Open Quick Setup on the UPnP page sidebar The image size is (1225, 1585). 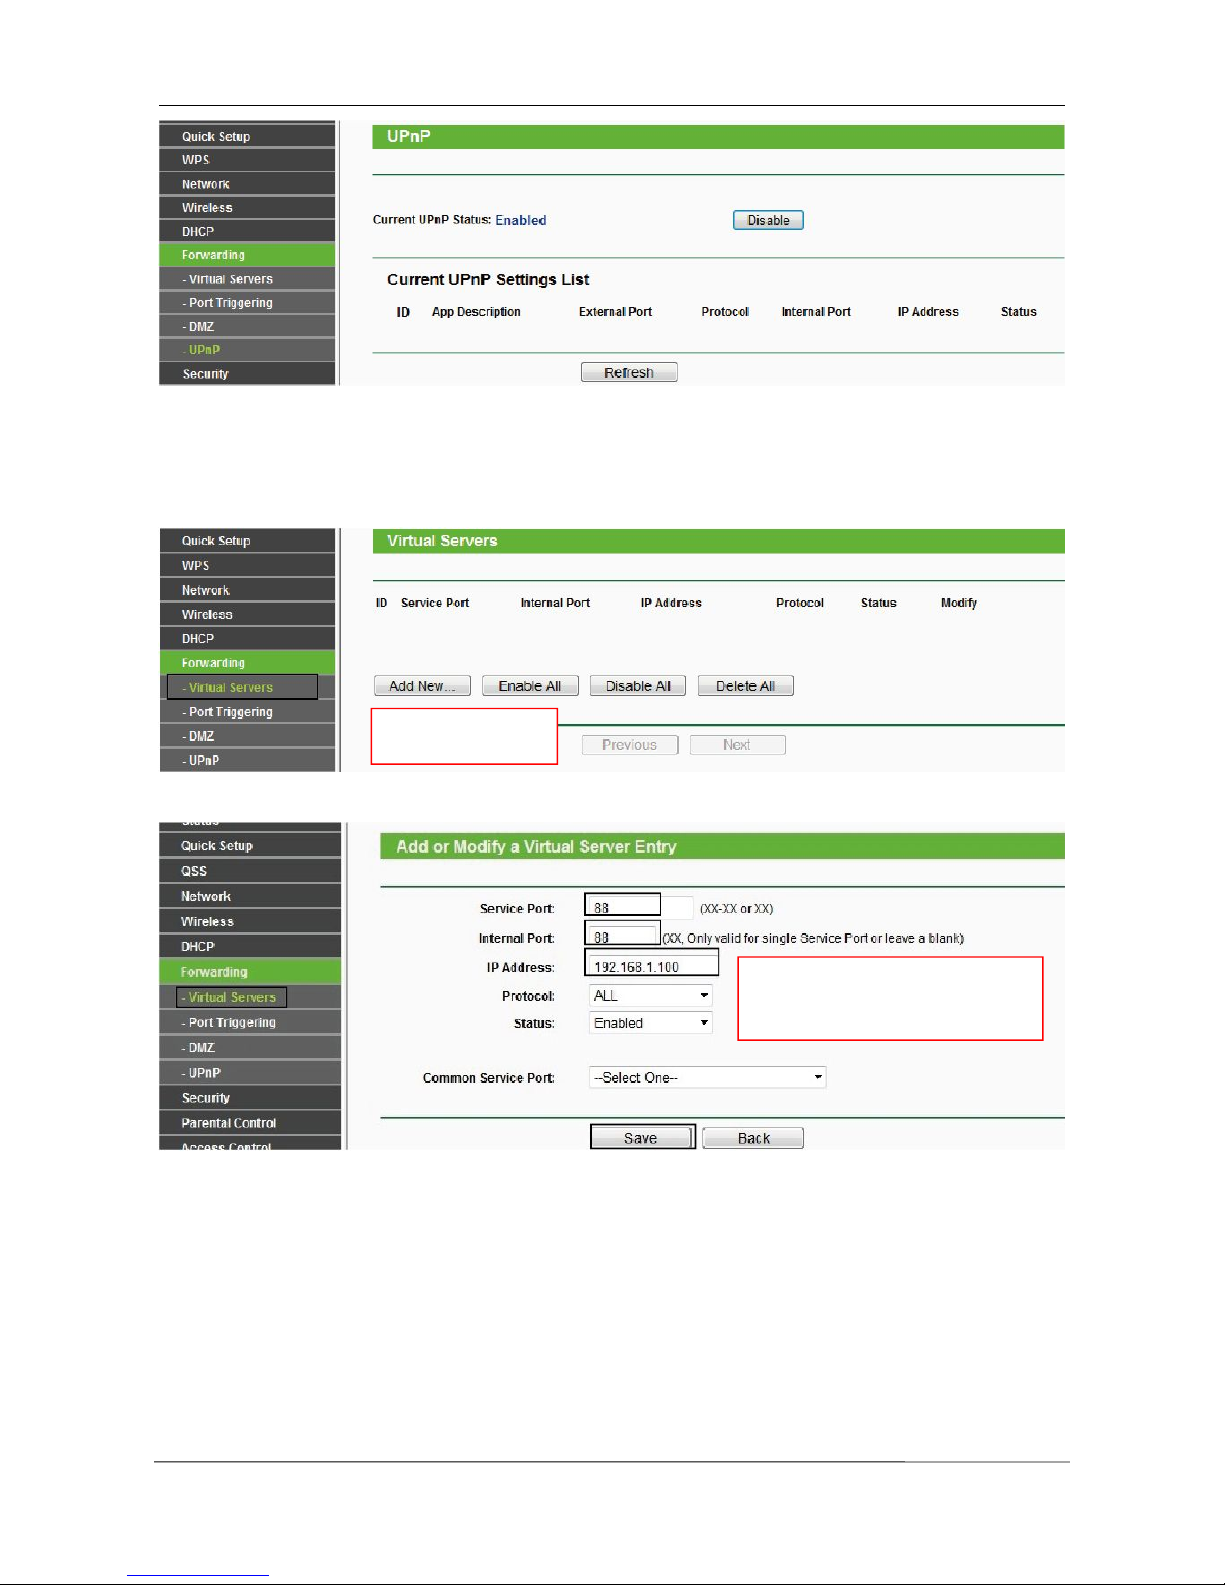[x=247, y=136]
